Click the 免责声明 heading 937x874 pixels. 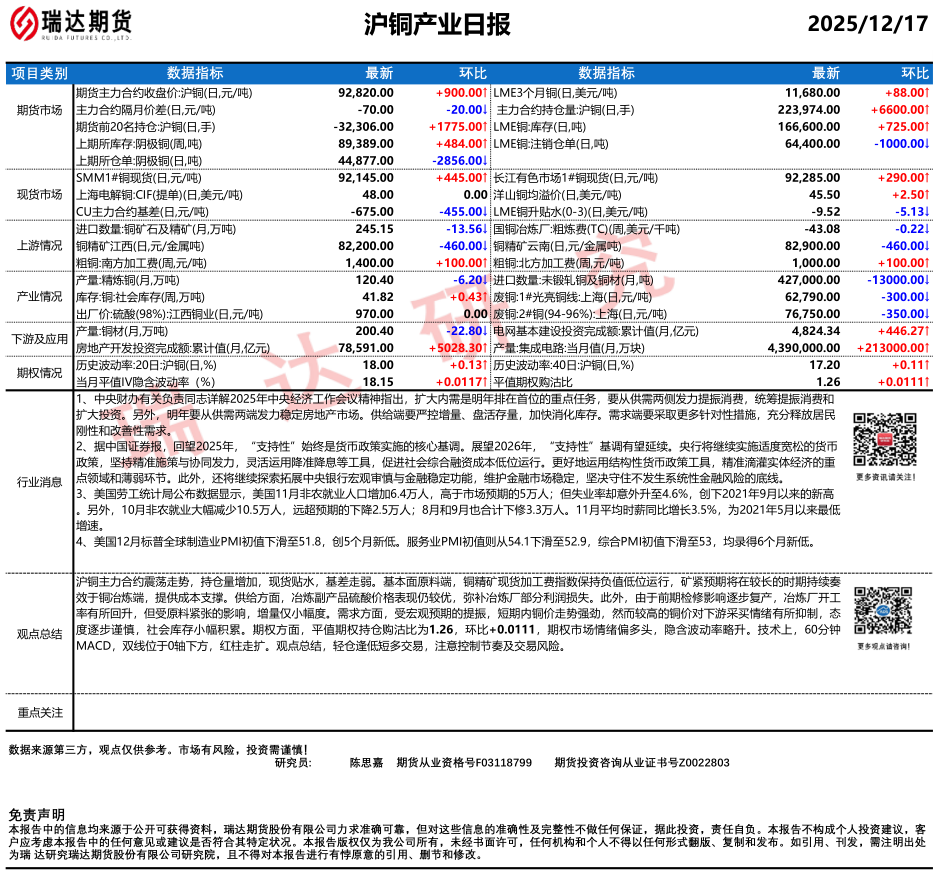pos(36,815)
